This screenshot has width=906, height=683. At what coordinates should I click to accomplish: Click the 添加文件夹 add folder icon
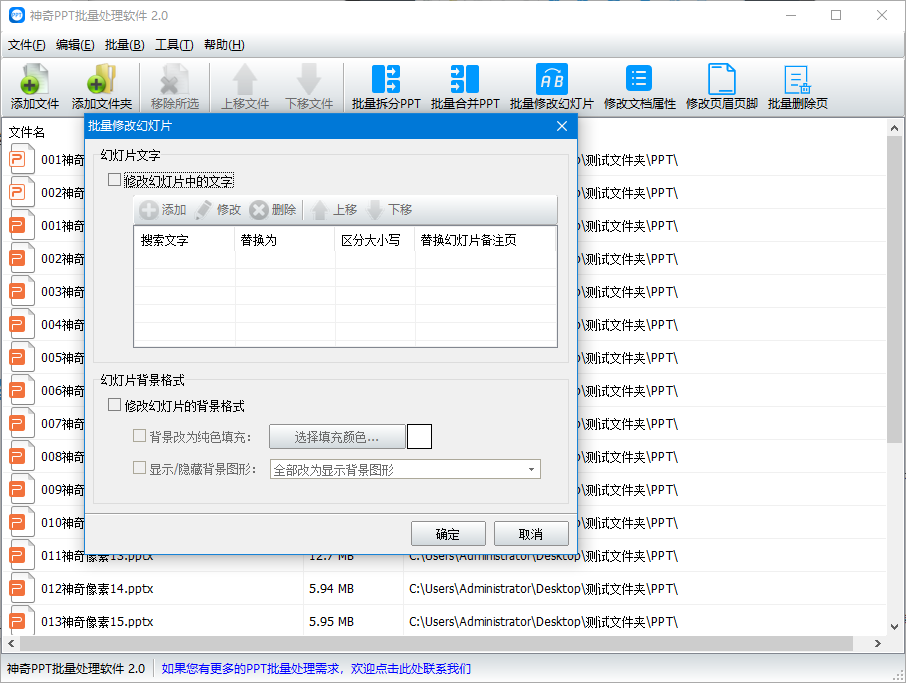tap(102, 79)
